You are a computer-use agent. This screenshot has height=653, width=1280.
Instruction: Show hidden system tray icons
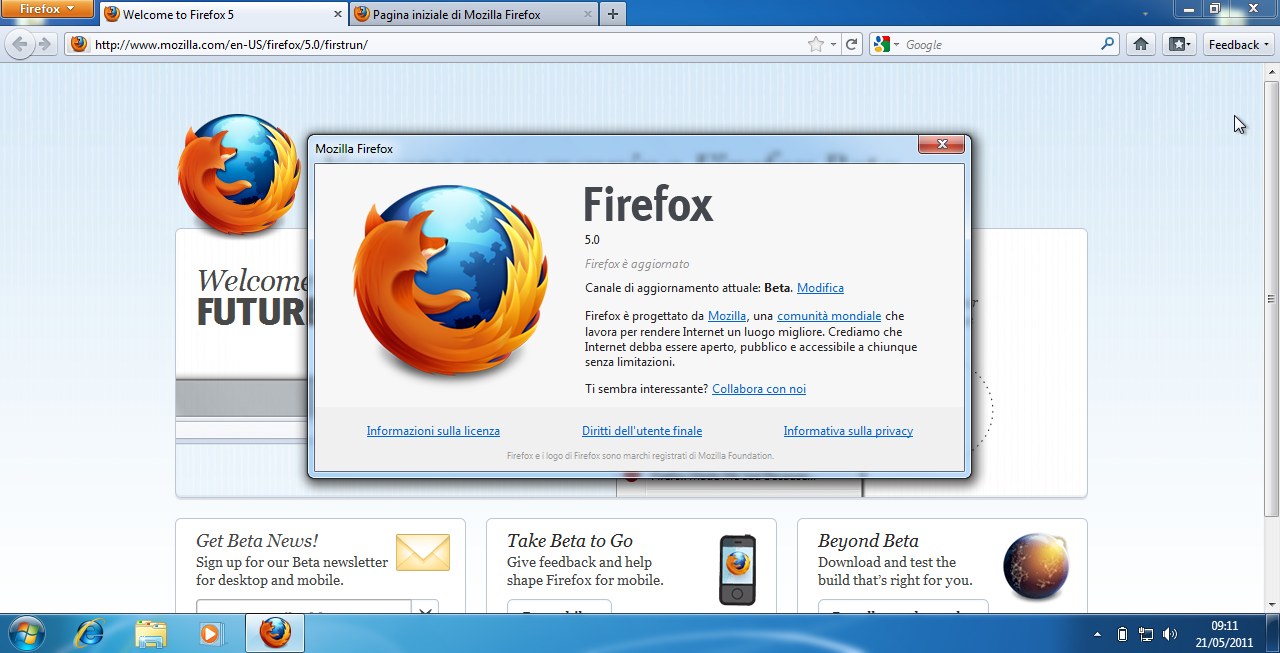coord(1098,634)
